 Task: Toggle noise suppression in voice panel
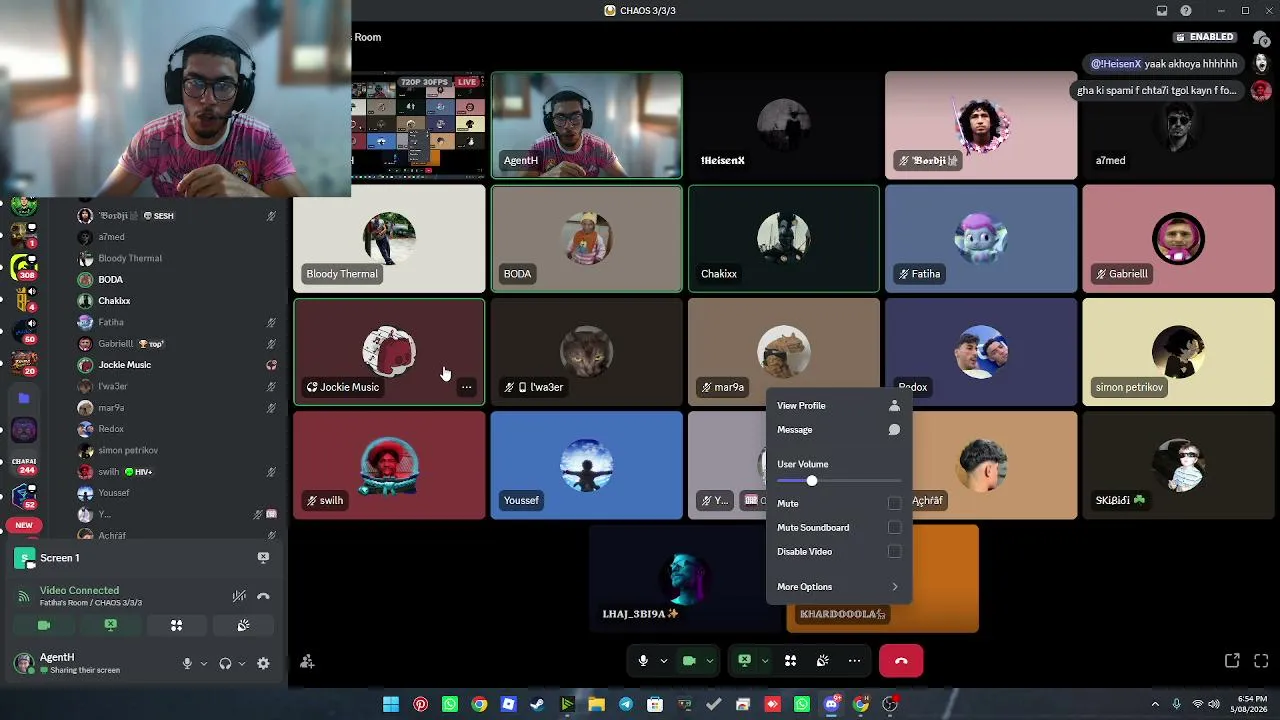239,596
